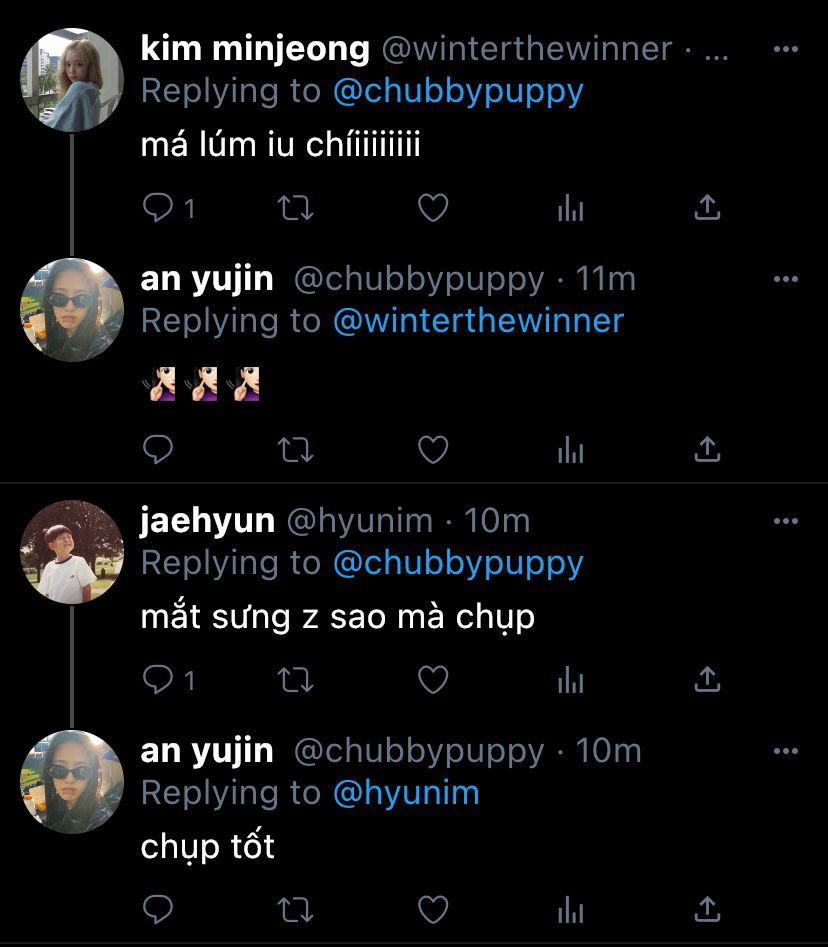View analytics for an yujin's emoji tweet

(571, 450)
